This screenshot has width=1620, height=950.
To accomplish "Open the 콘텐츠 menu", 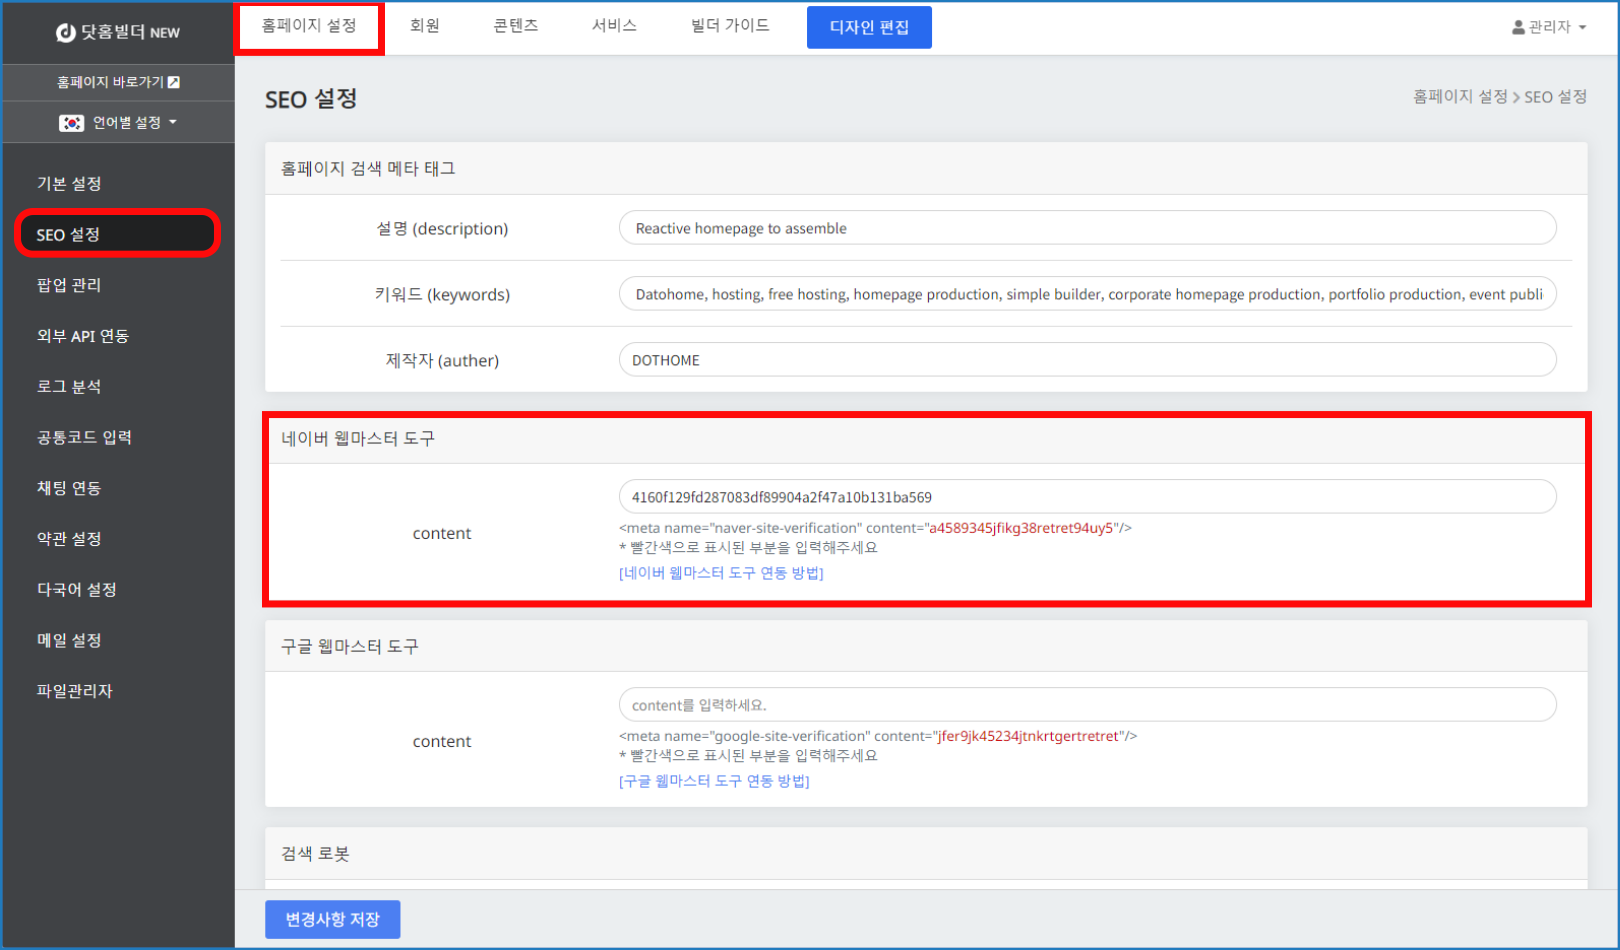I will (515, 26).
